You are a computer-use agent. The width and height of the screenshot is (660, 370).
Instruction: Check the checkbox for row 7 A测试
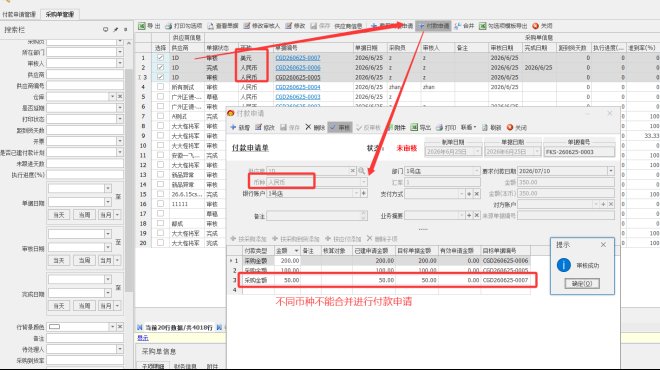point(160,116)
